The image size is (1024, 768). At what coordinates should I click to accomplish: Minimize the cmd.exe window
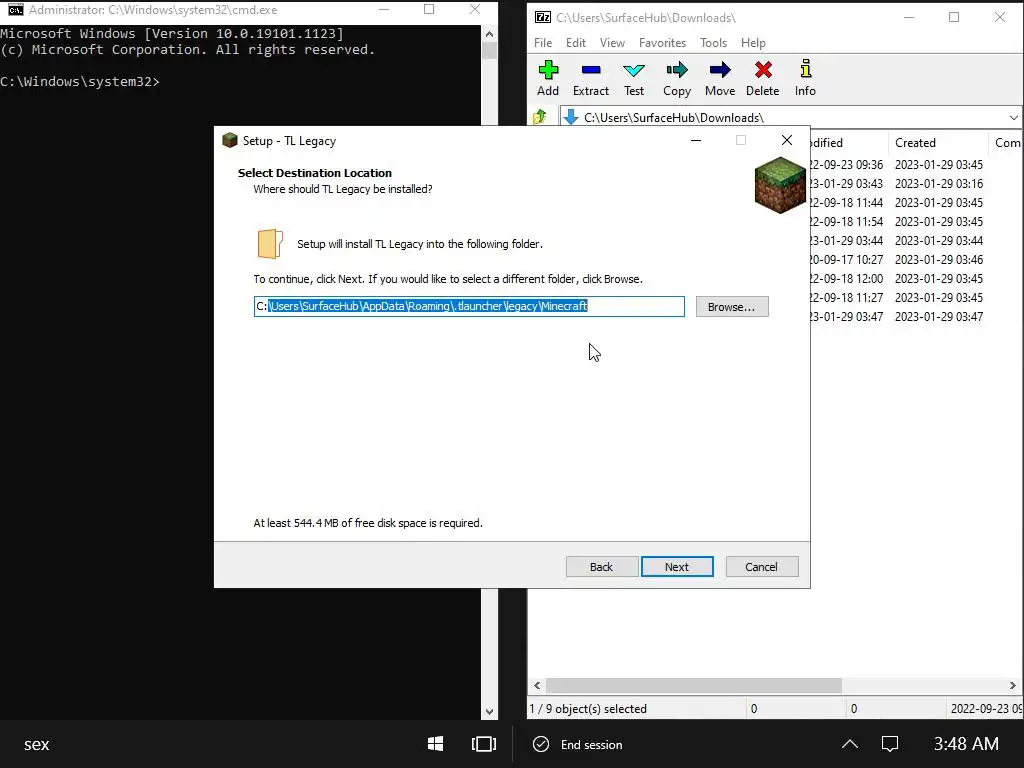point(384,9)
